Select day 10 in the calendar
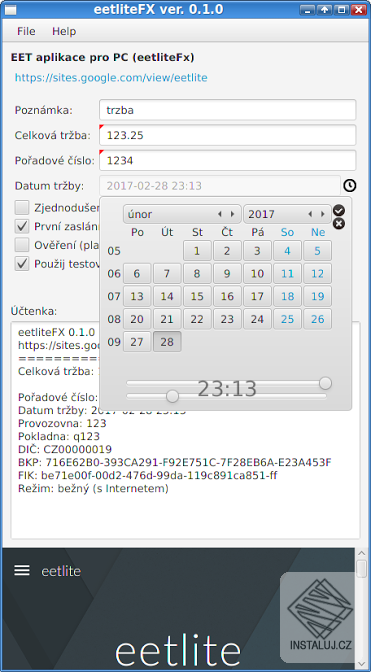Viewport: 371px width, 672px height. pos(257,273)
